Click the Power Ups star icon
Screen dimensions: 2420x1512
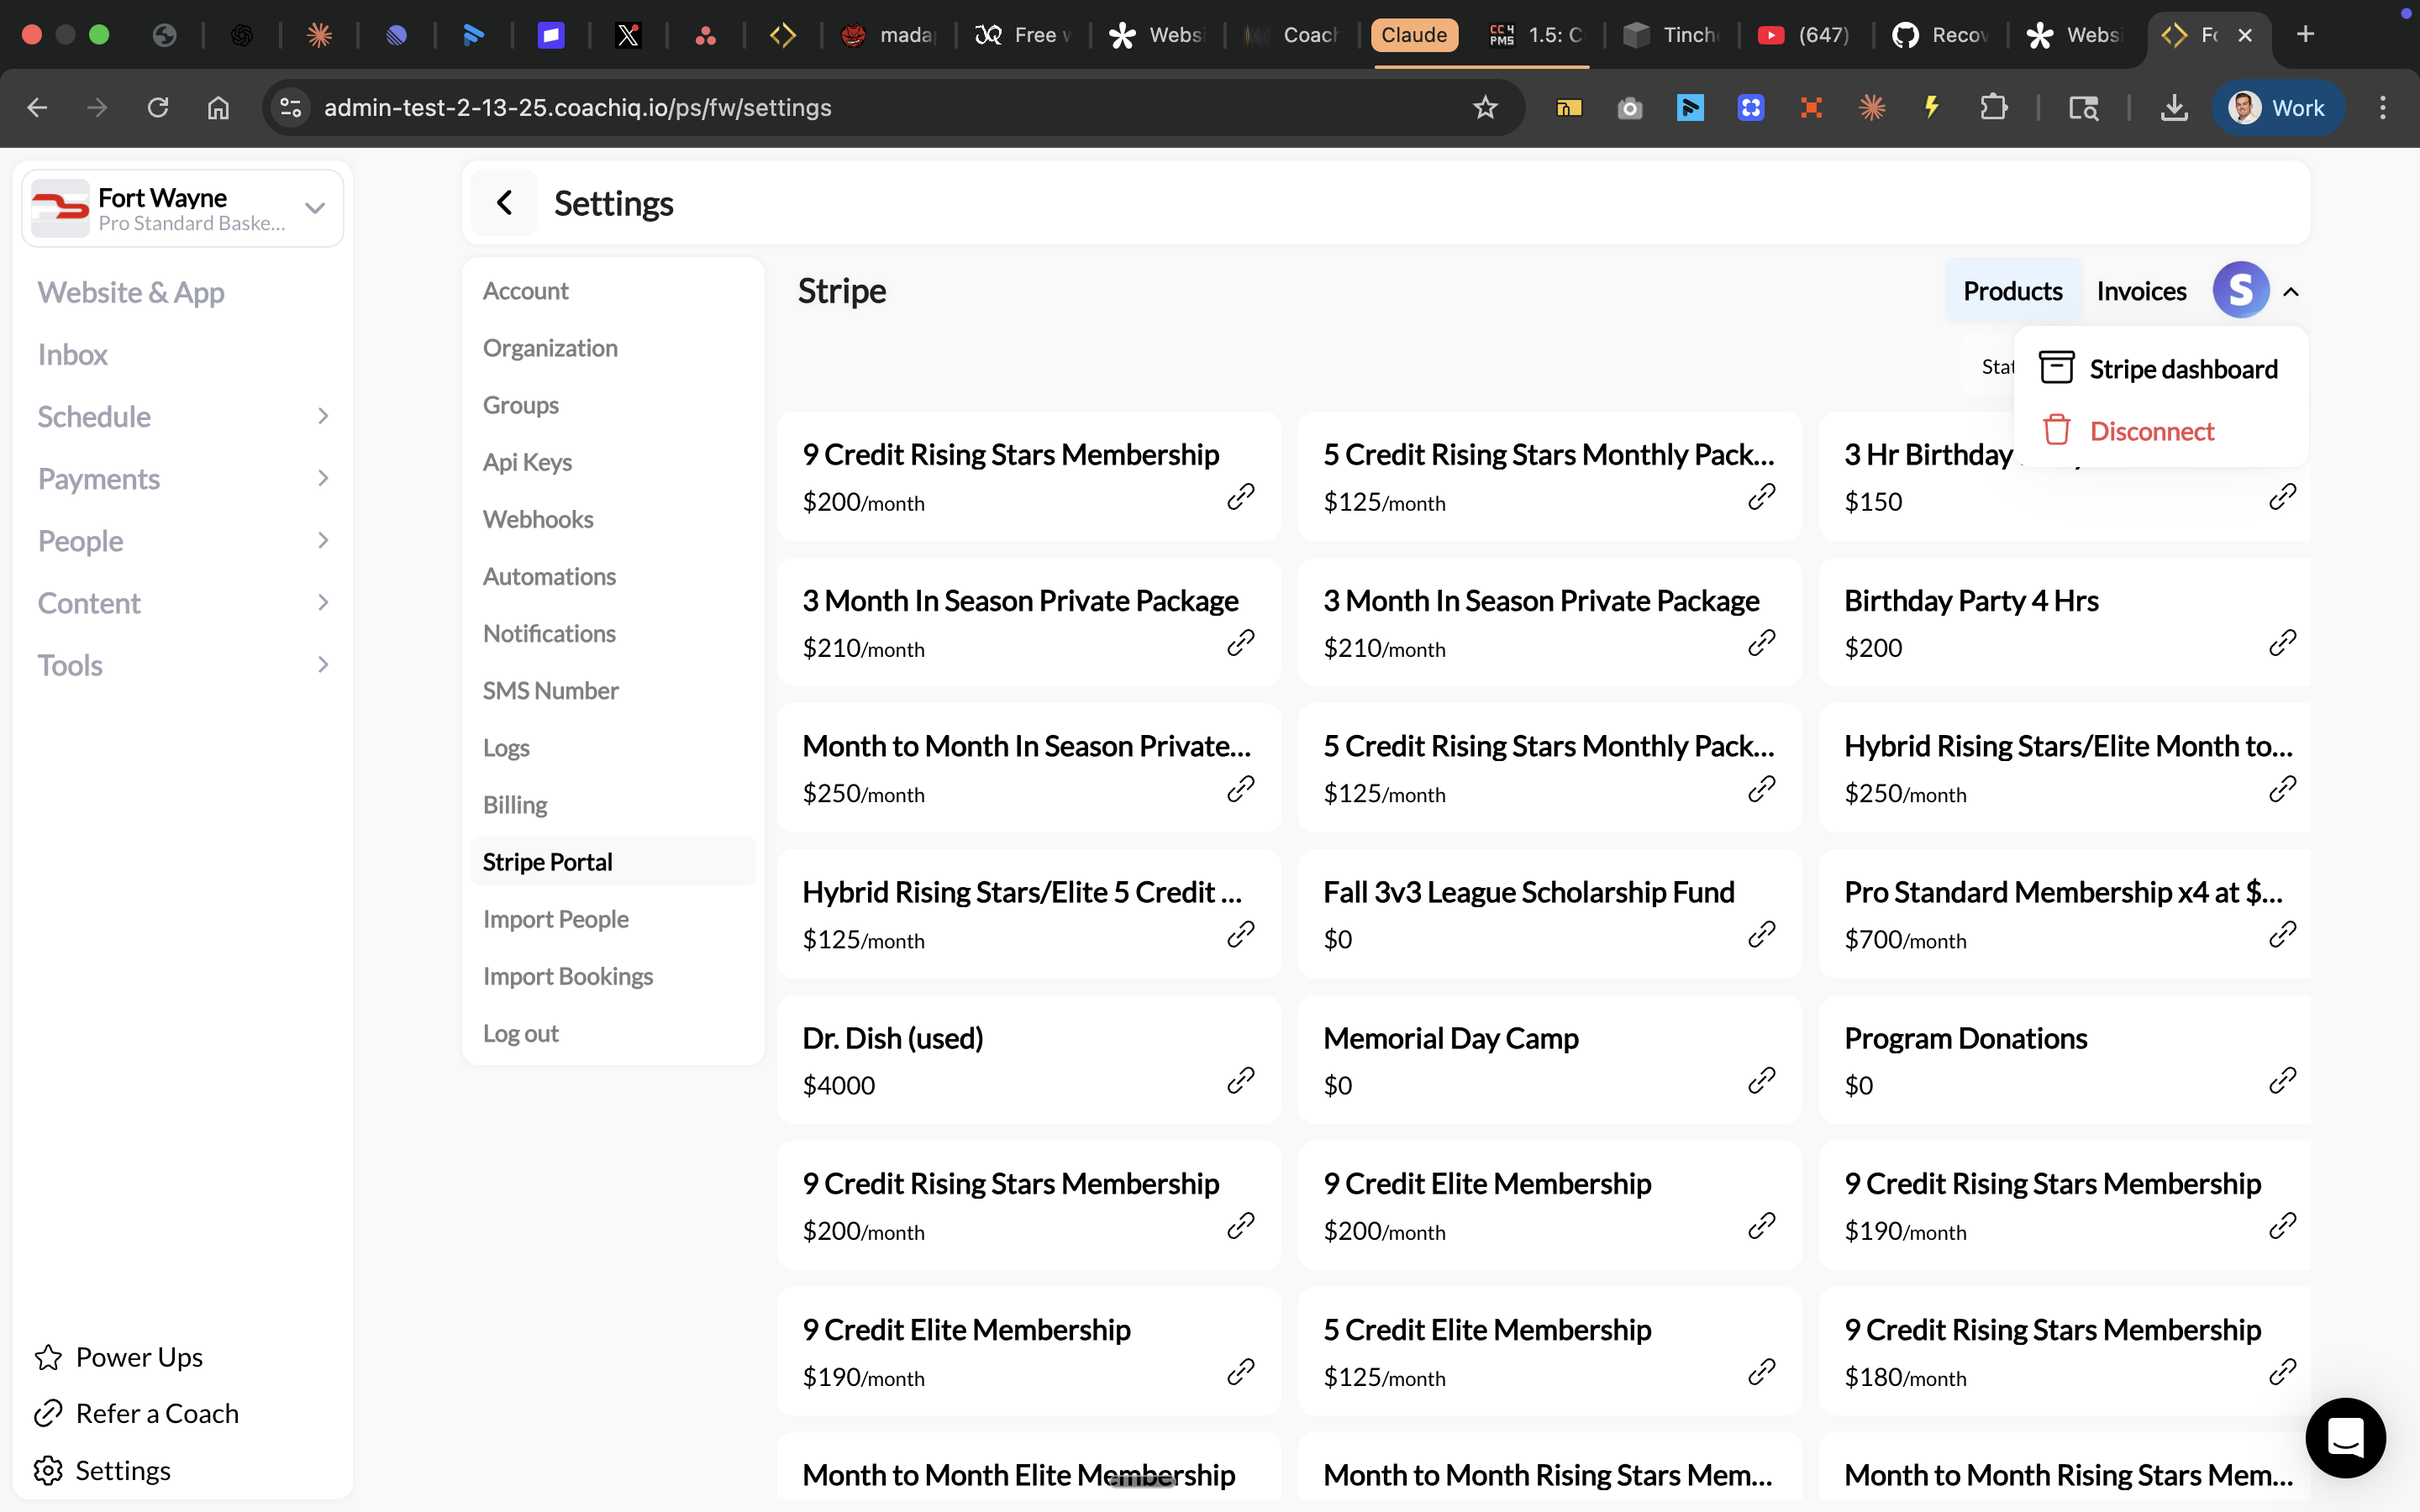tap(48, 1356)
